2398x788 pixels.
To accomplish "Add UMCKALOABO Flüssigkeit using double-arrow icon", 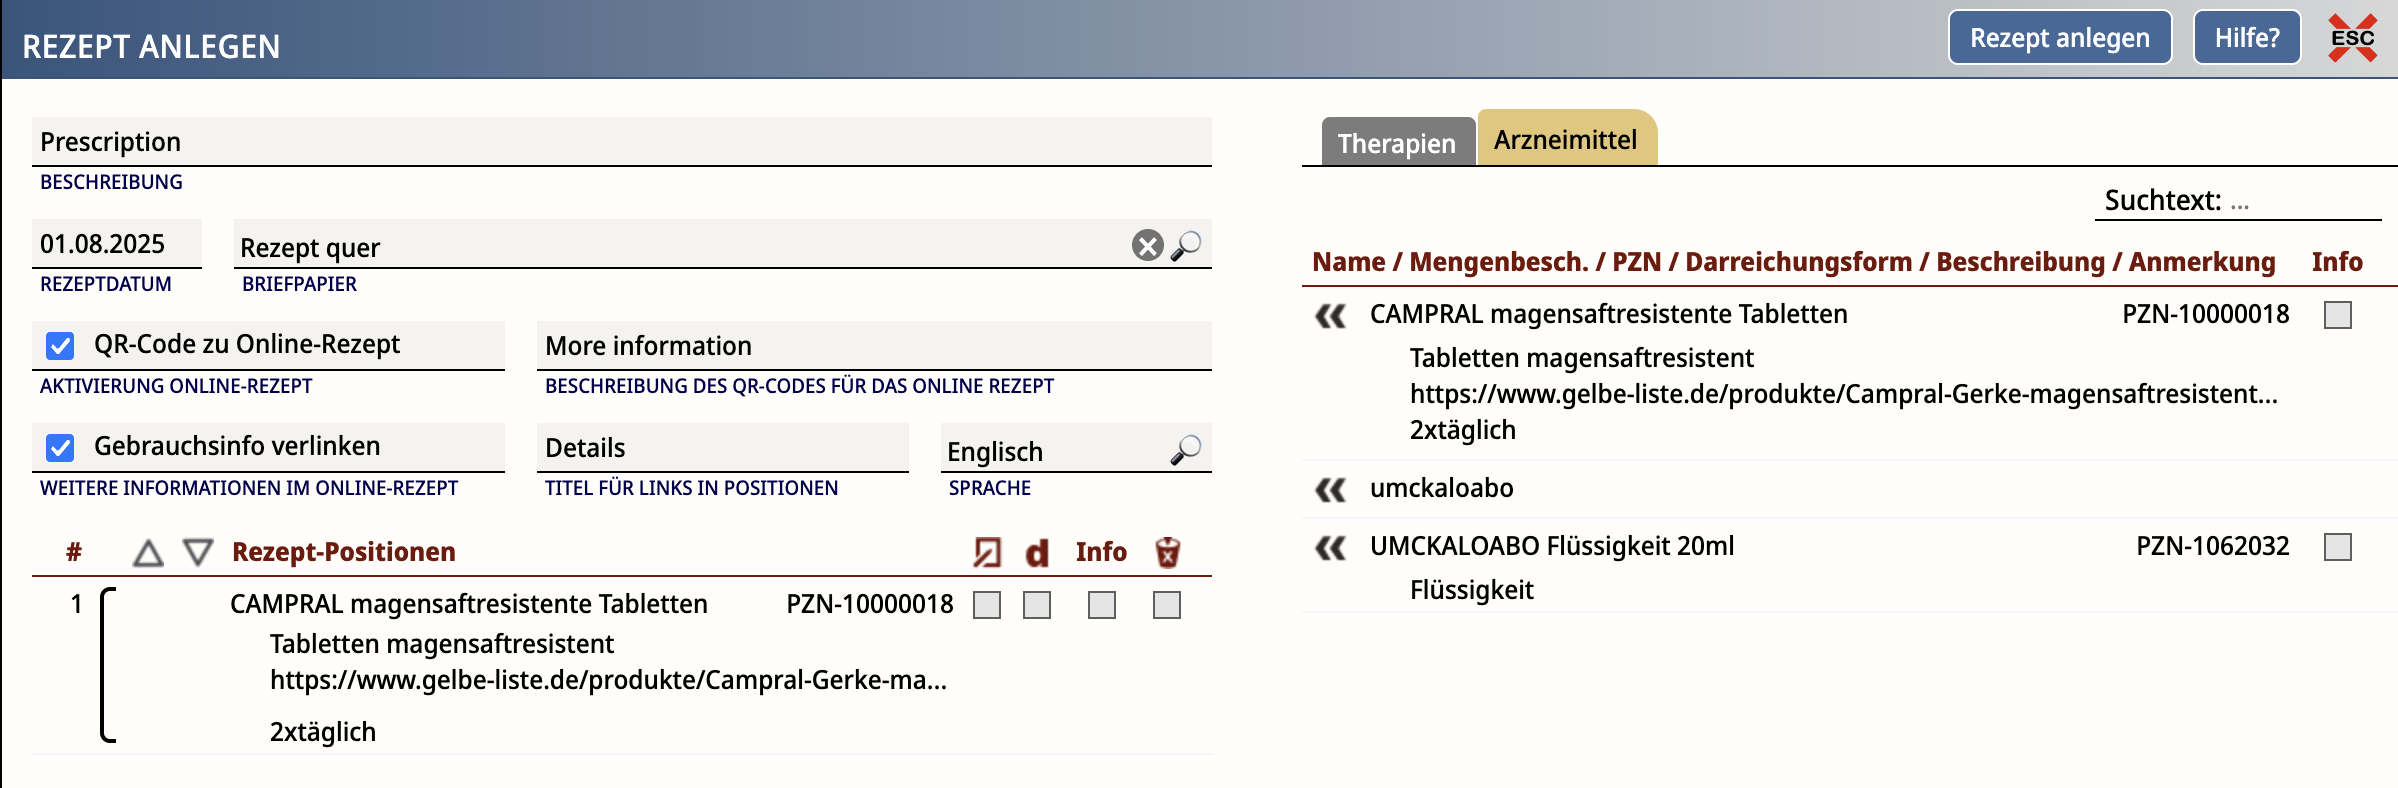I will pos(1330,548).
